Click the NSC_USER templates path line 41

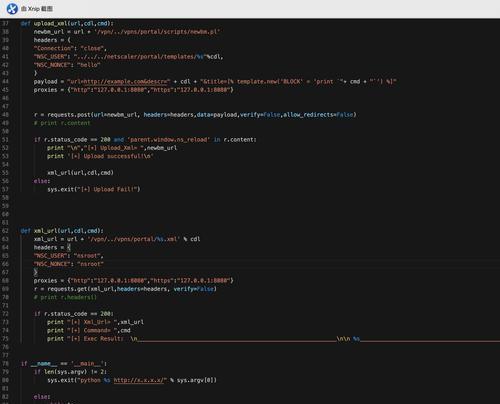(x=128, y=57)
